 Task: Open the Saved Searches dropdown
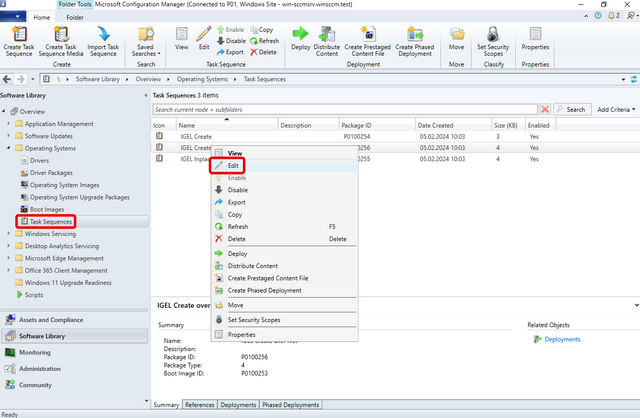[147, 42]
